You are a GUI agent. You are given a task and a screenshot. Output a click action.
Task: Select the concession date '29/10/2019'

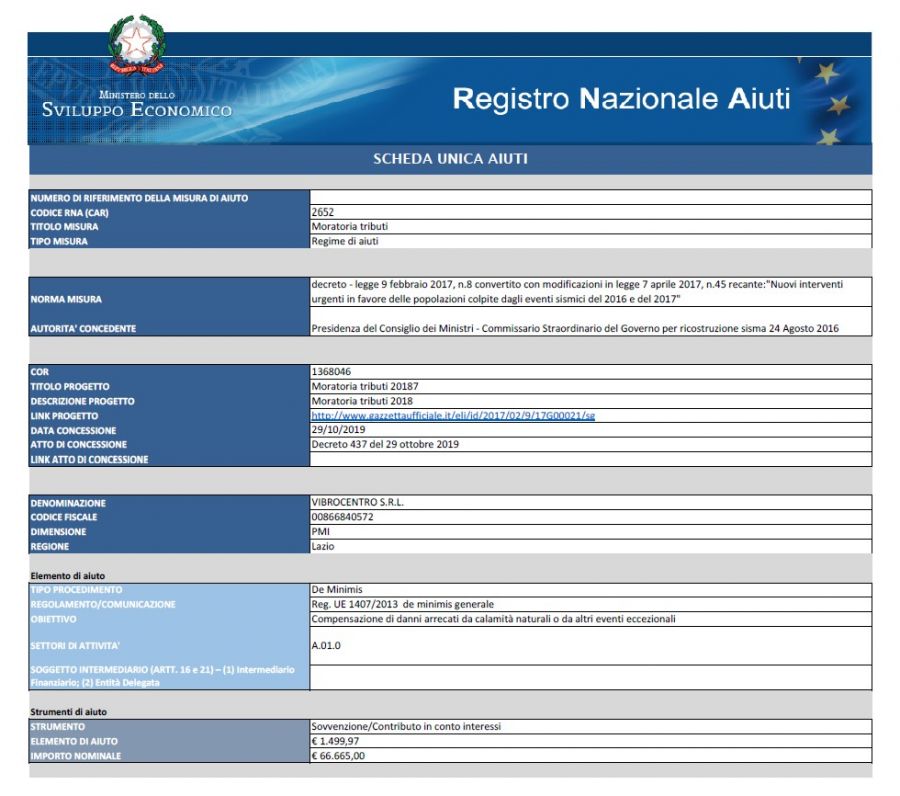point(338,429)
